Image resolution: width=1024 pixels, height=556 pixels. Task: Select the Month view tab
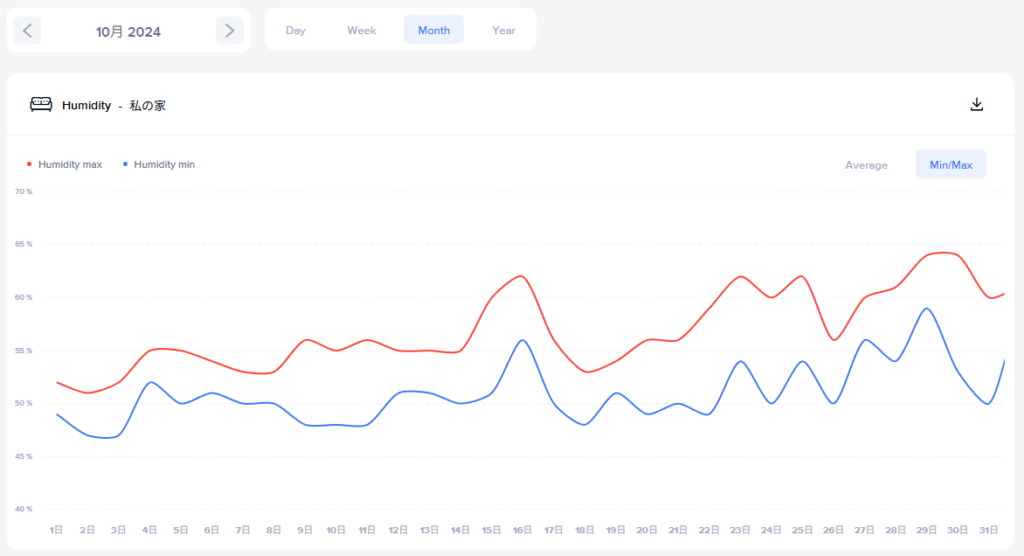(434, 30)
